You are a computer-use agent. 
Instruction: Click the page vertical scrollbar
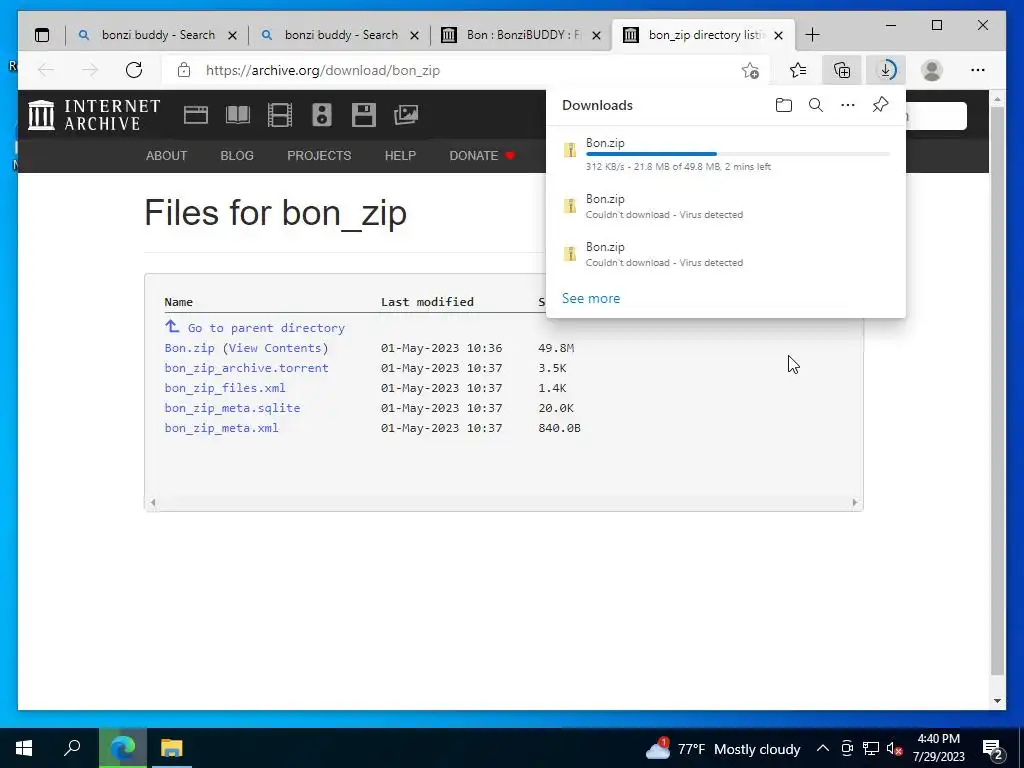pos(997,392)
